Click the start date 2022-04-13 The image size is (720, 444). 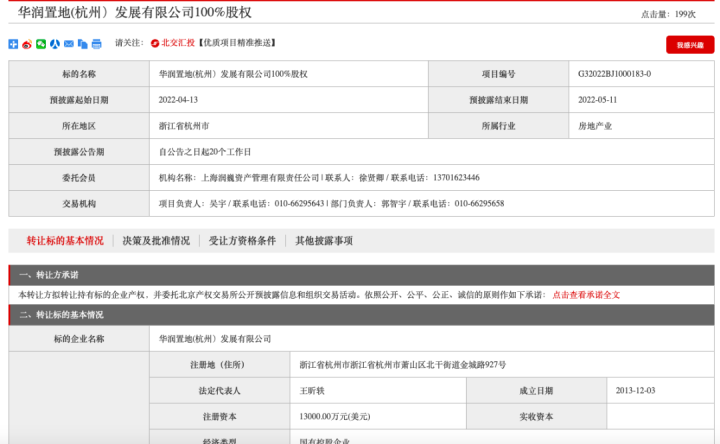[x=178, y=100]
